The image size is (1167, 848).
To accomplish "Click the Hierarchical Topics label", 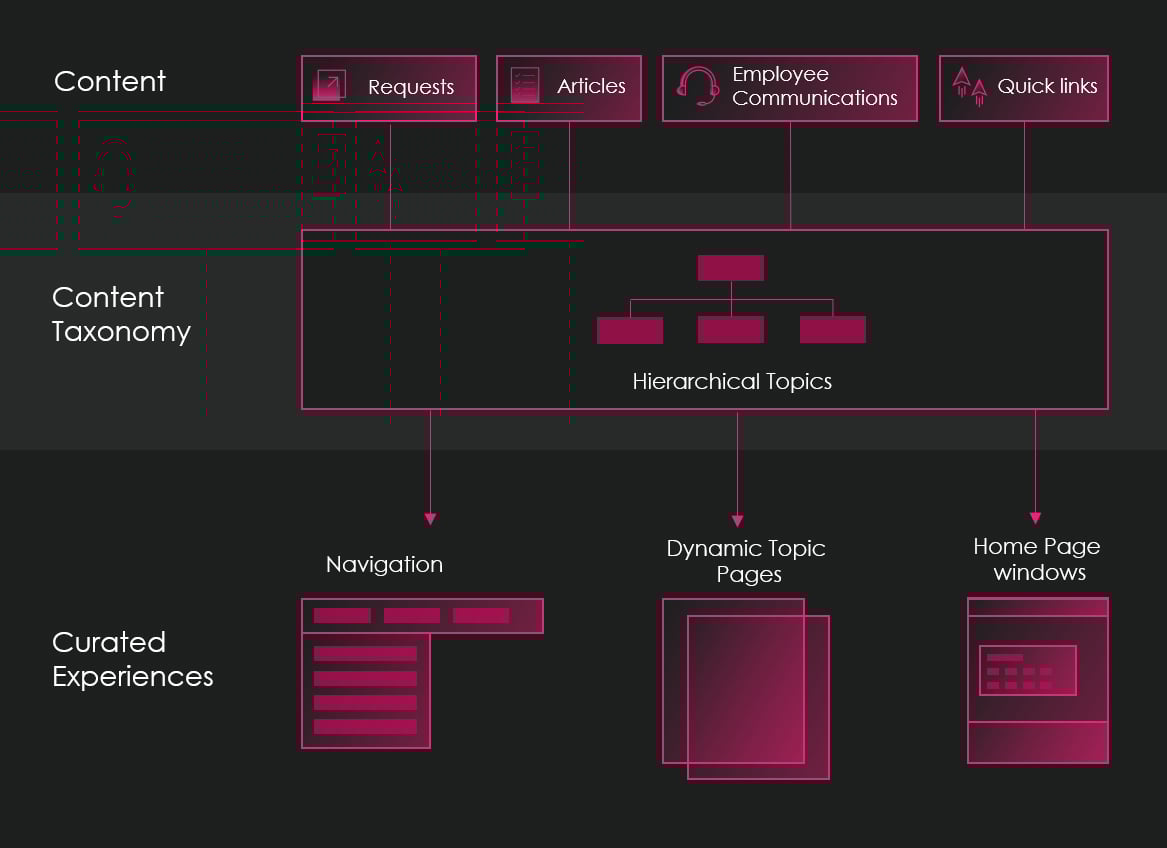I will click(732, 381).
